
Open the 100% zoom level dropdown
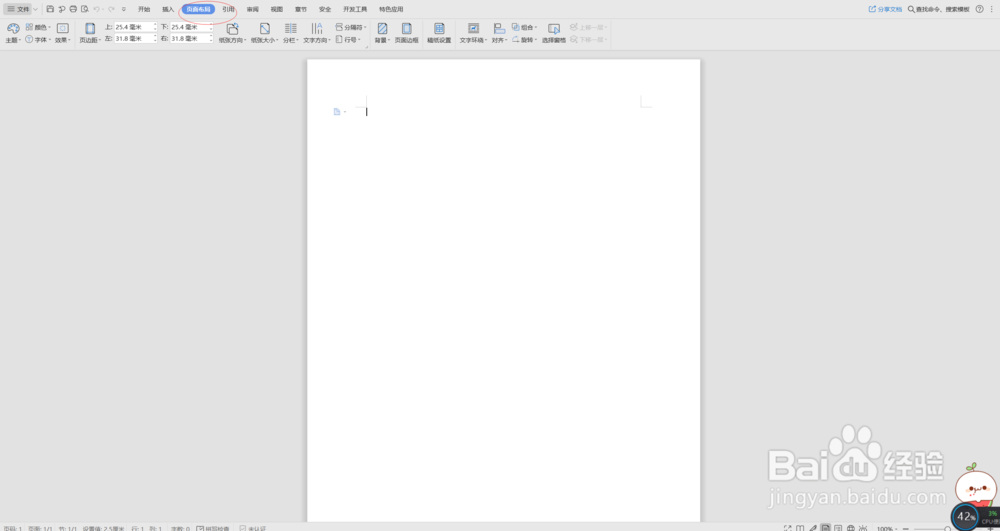[886, 528]
